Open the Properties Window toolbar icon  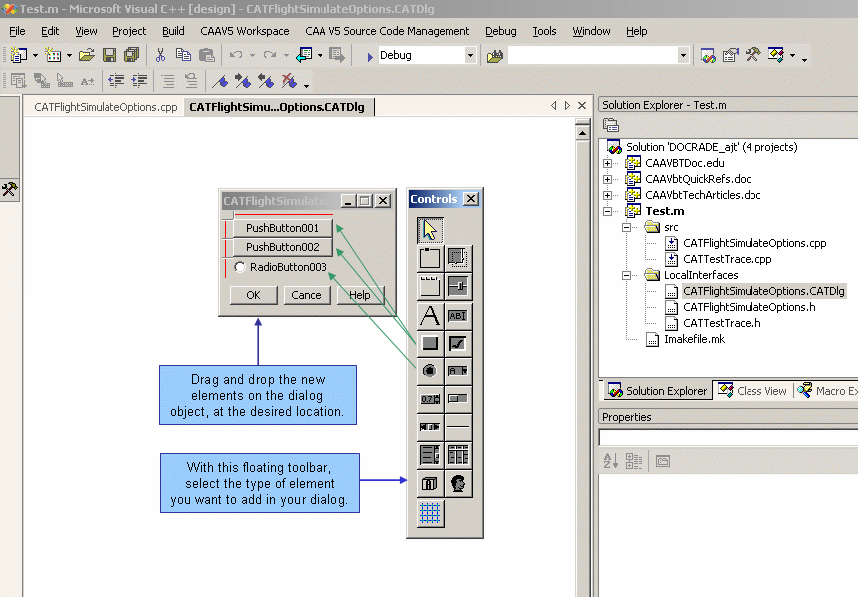[x=731, y=55]
